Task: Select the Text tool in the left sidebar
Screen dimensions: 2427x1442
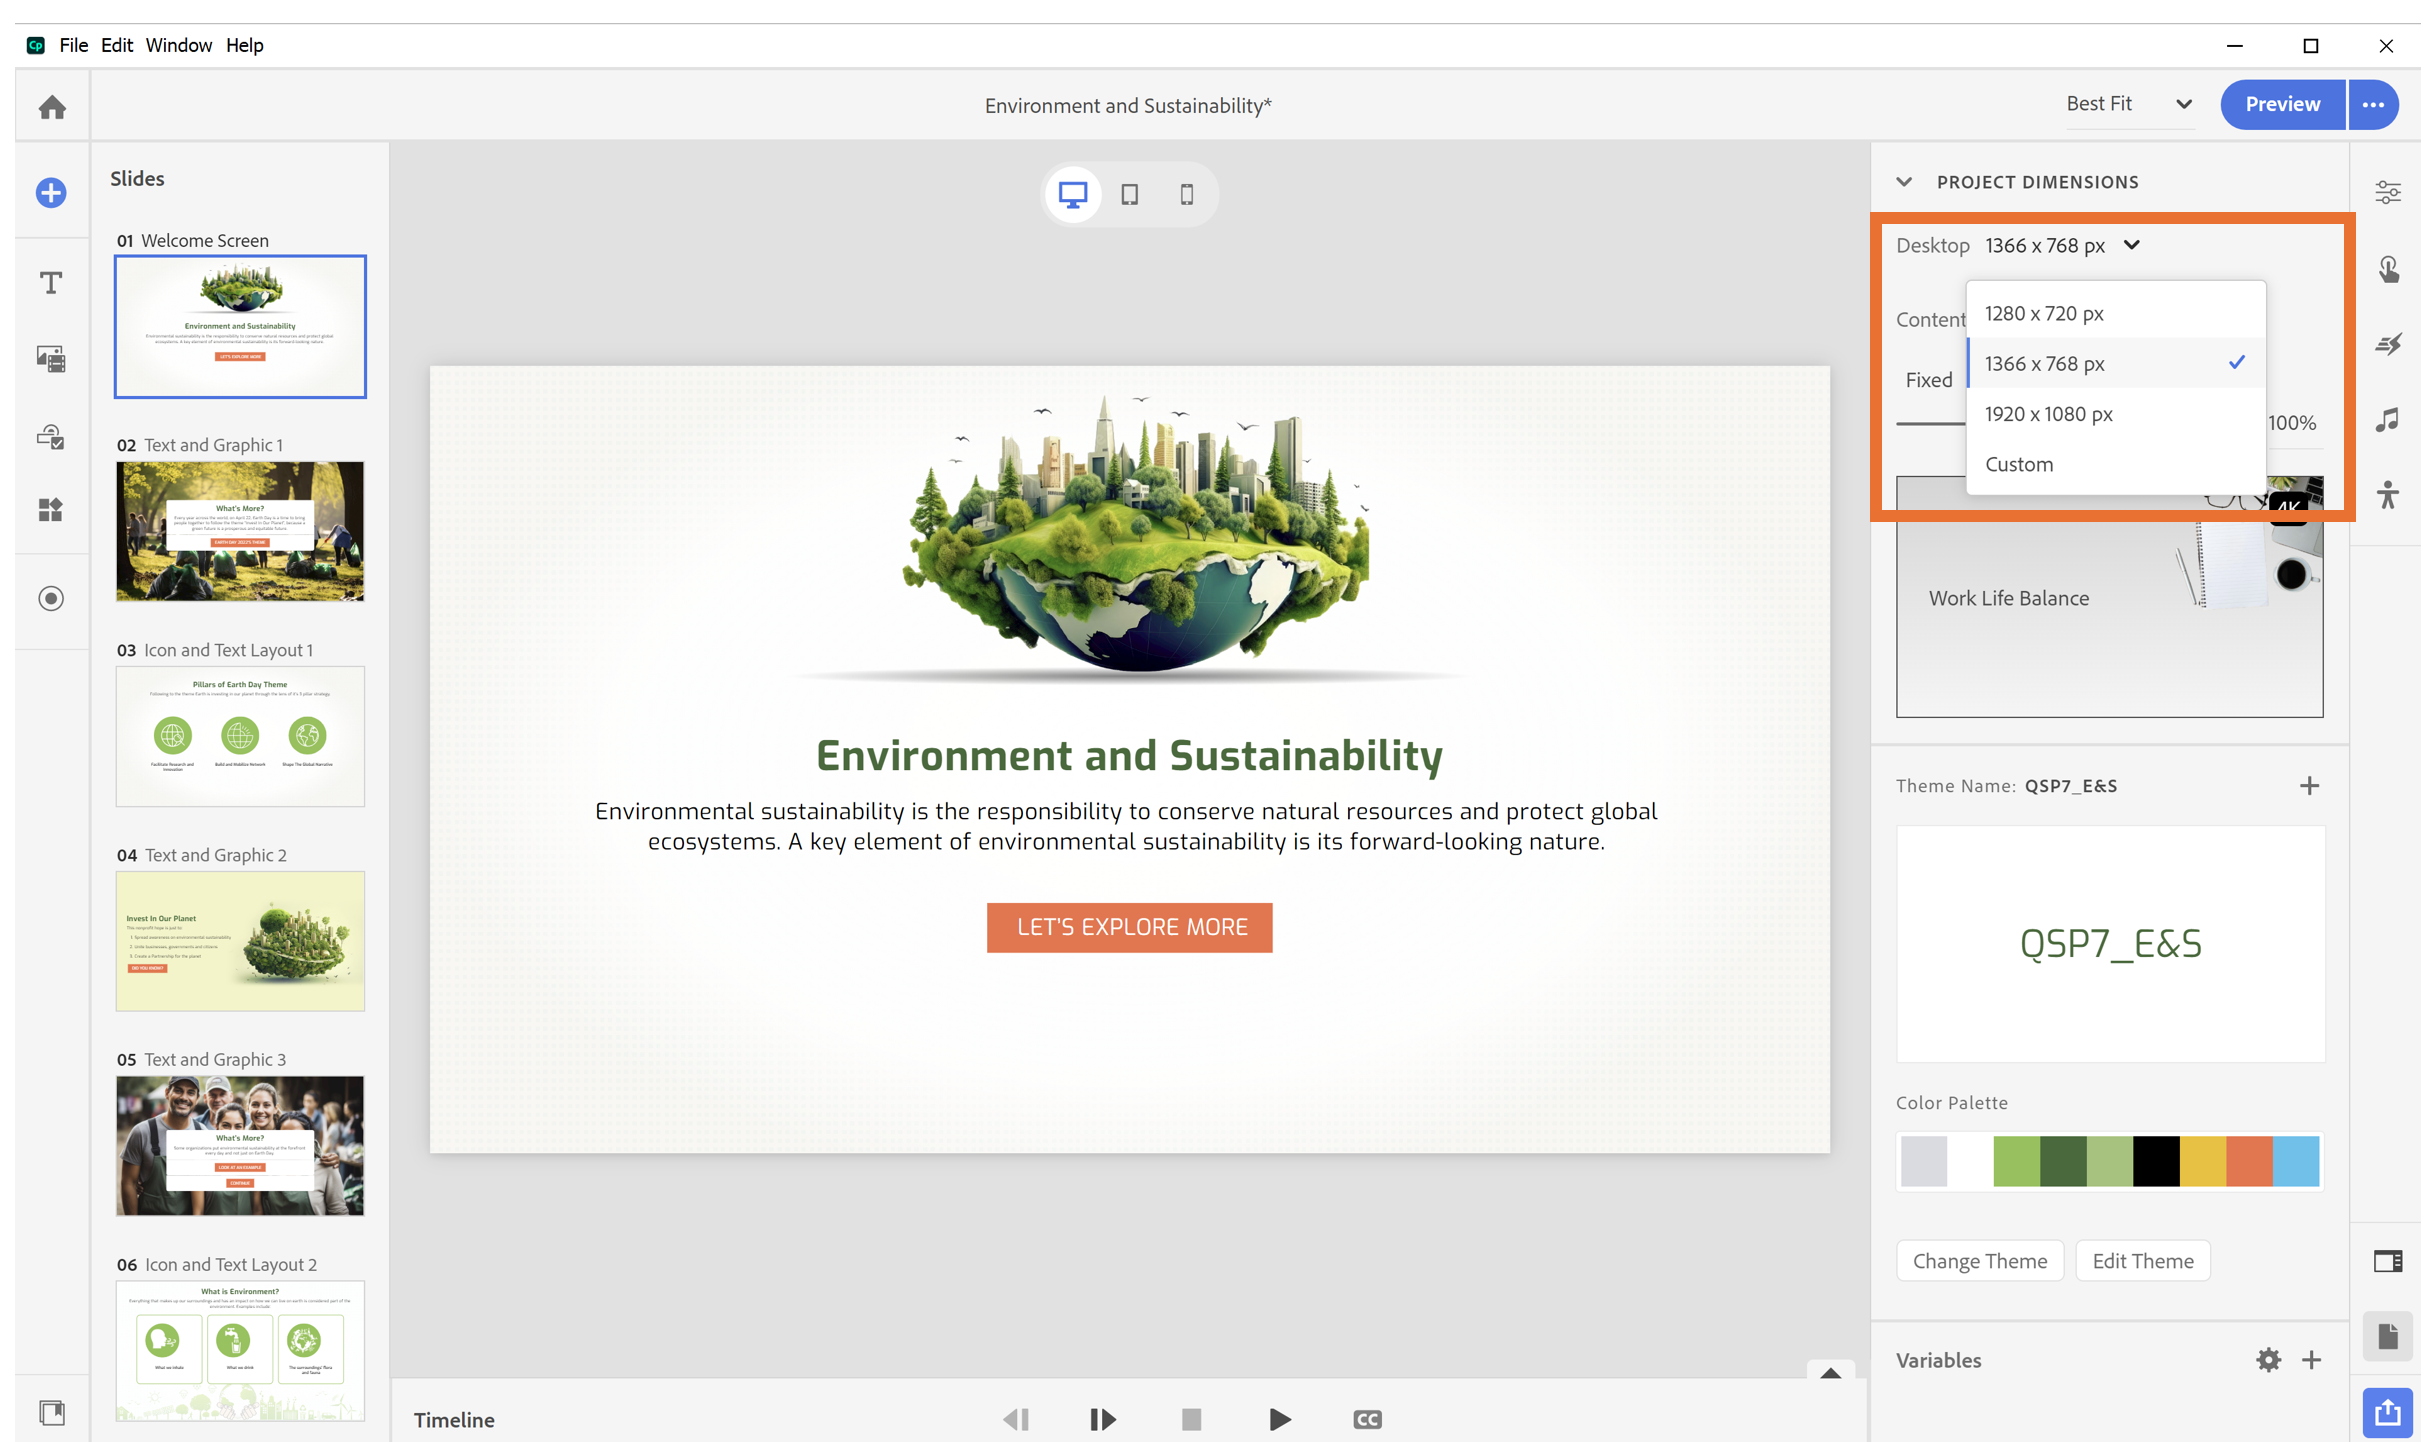Action: 50,282
